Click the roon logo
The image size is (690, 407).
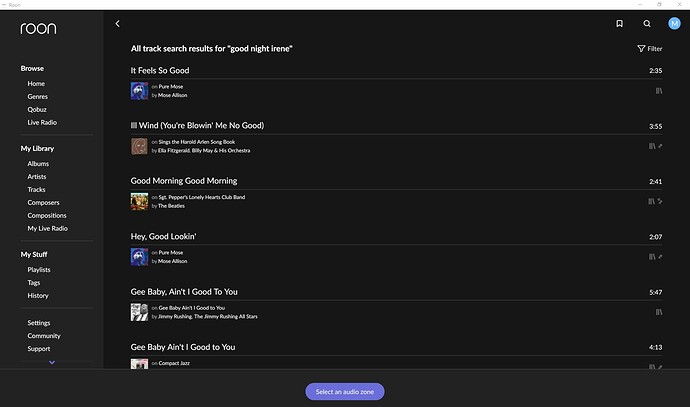coord(38,29)
